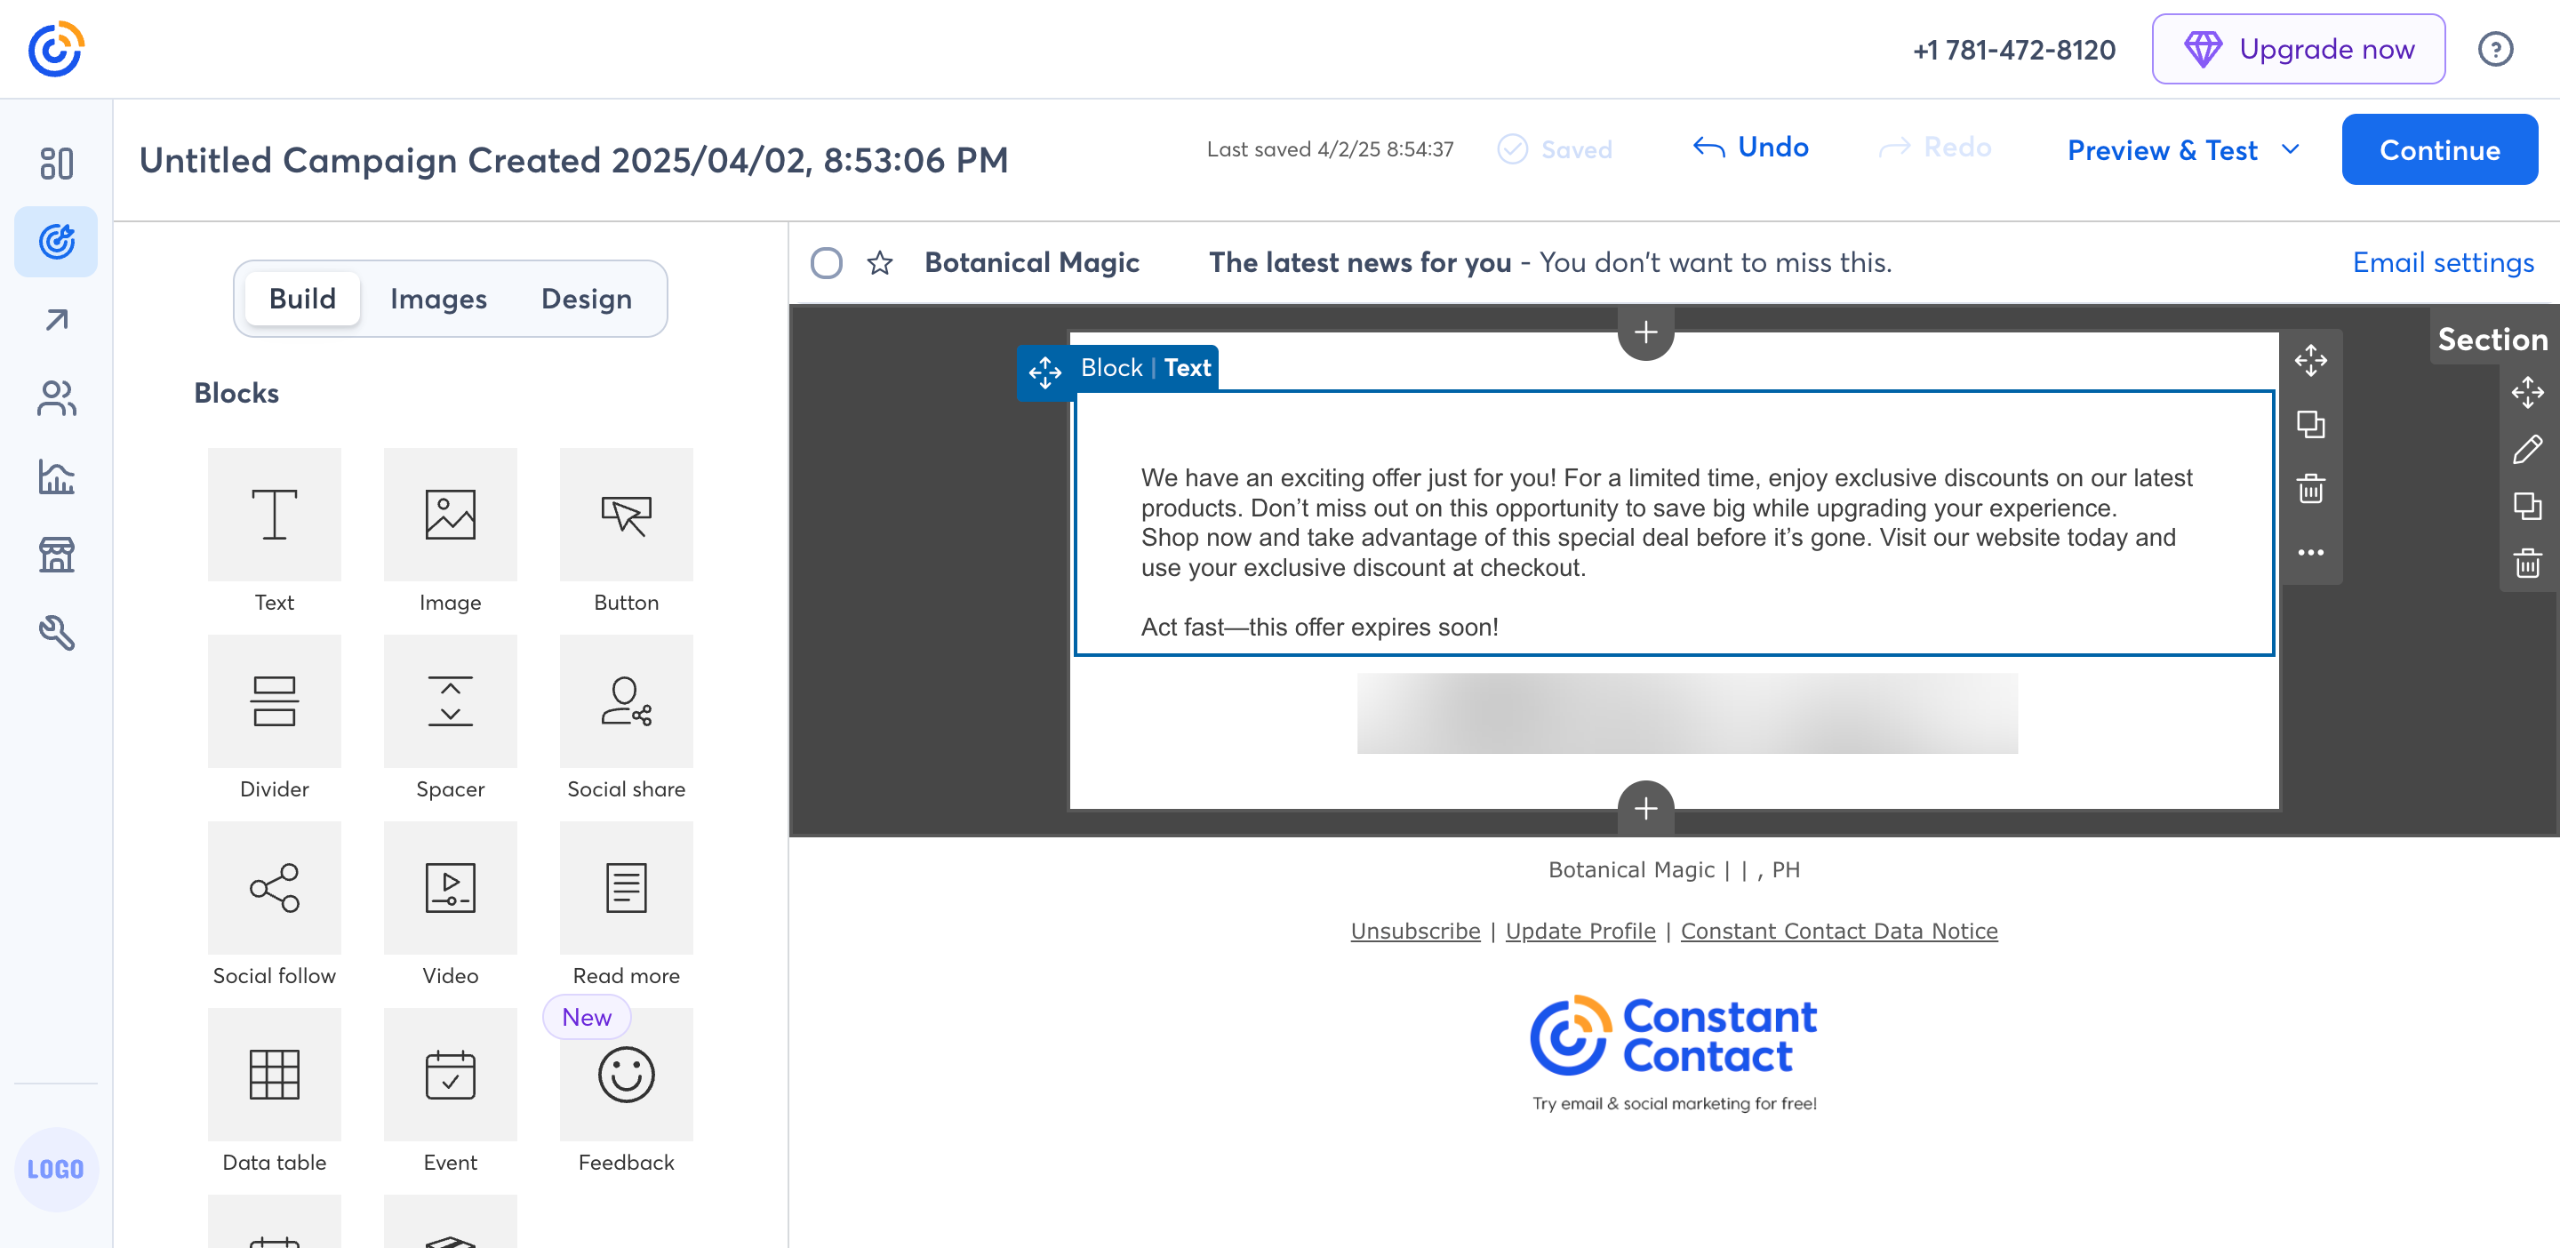Open Contacts from the sidebar
This screenshot has width=2560, height=1248.
tap(56, 398)
